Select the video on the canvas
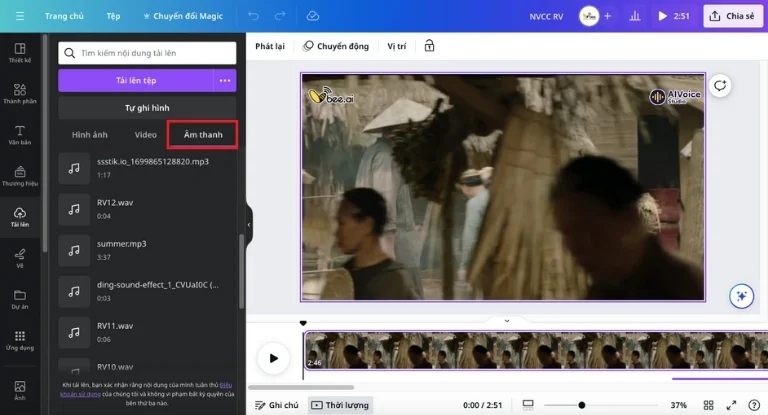 (503, 187)
